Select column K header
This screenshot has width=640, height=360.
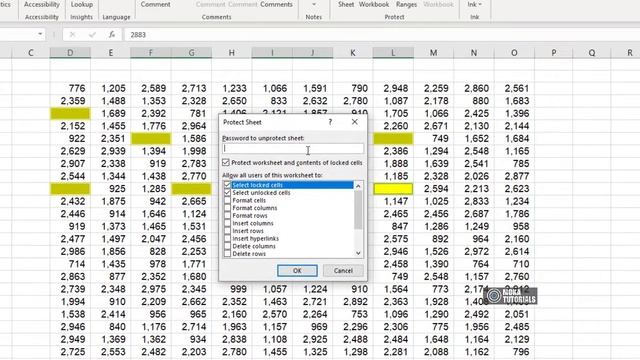353,53
